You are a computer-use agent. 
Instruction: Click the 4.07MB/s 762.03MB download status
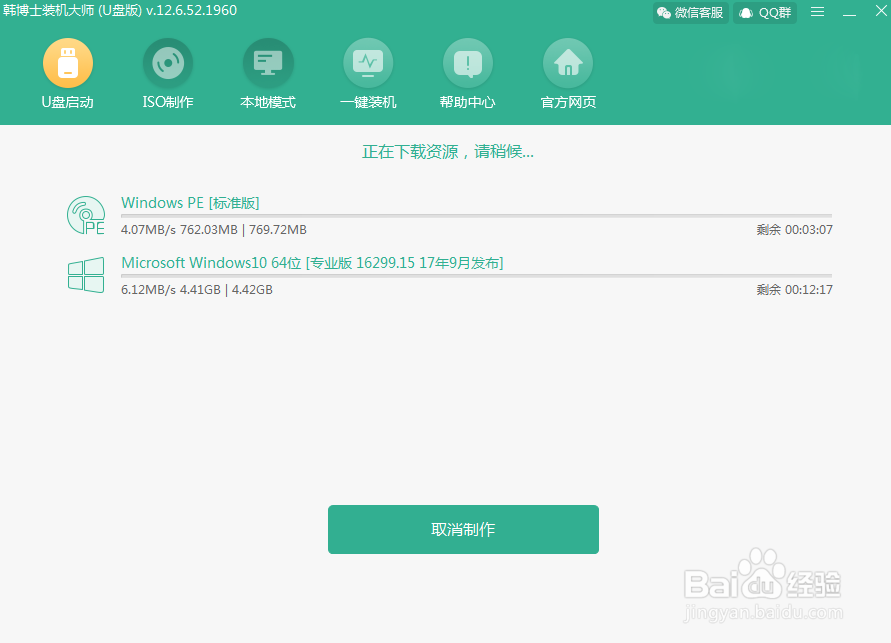tap(214, 229)
